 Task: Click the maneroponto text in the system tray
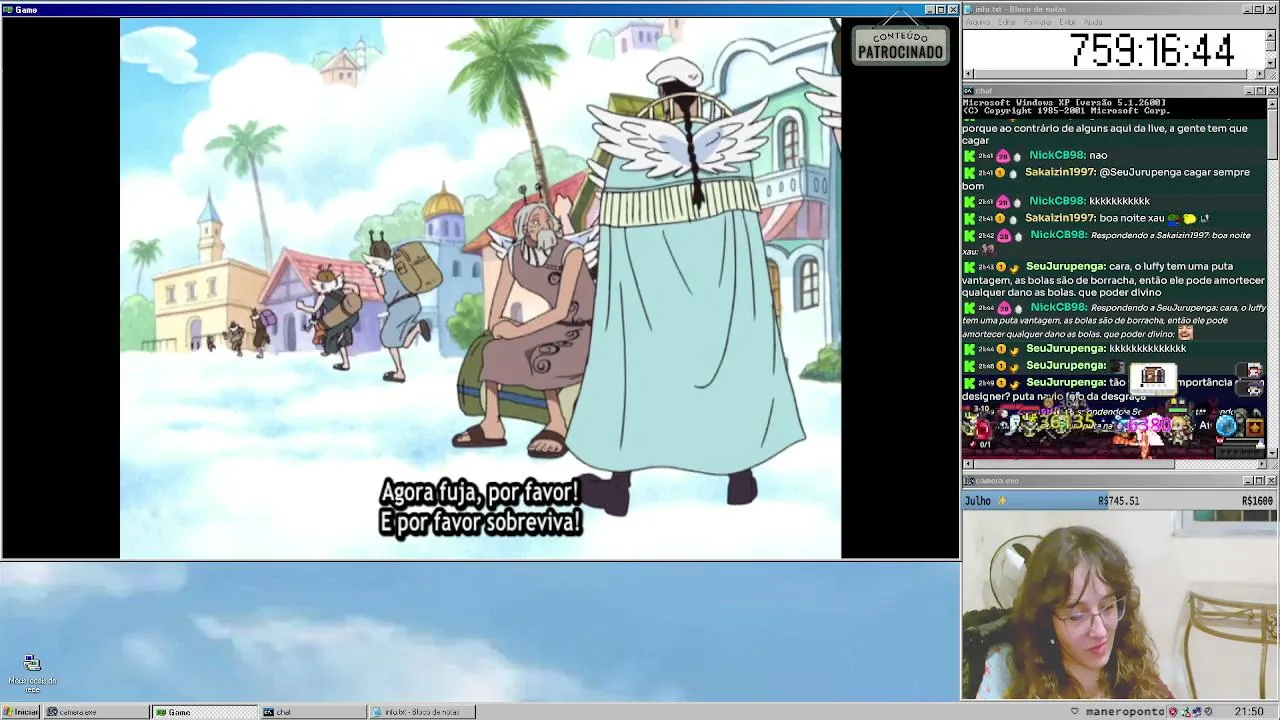[x=1125, y=712]
